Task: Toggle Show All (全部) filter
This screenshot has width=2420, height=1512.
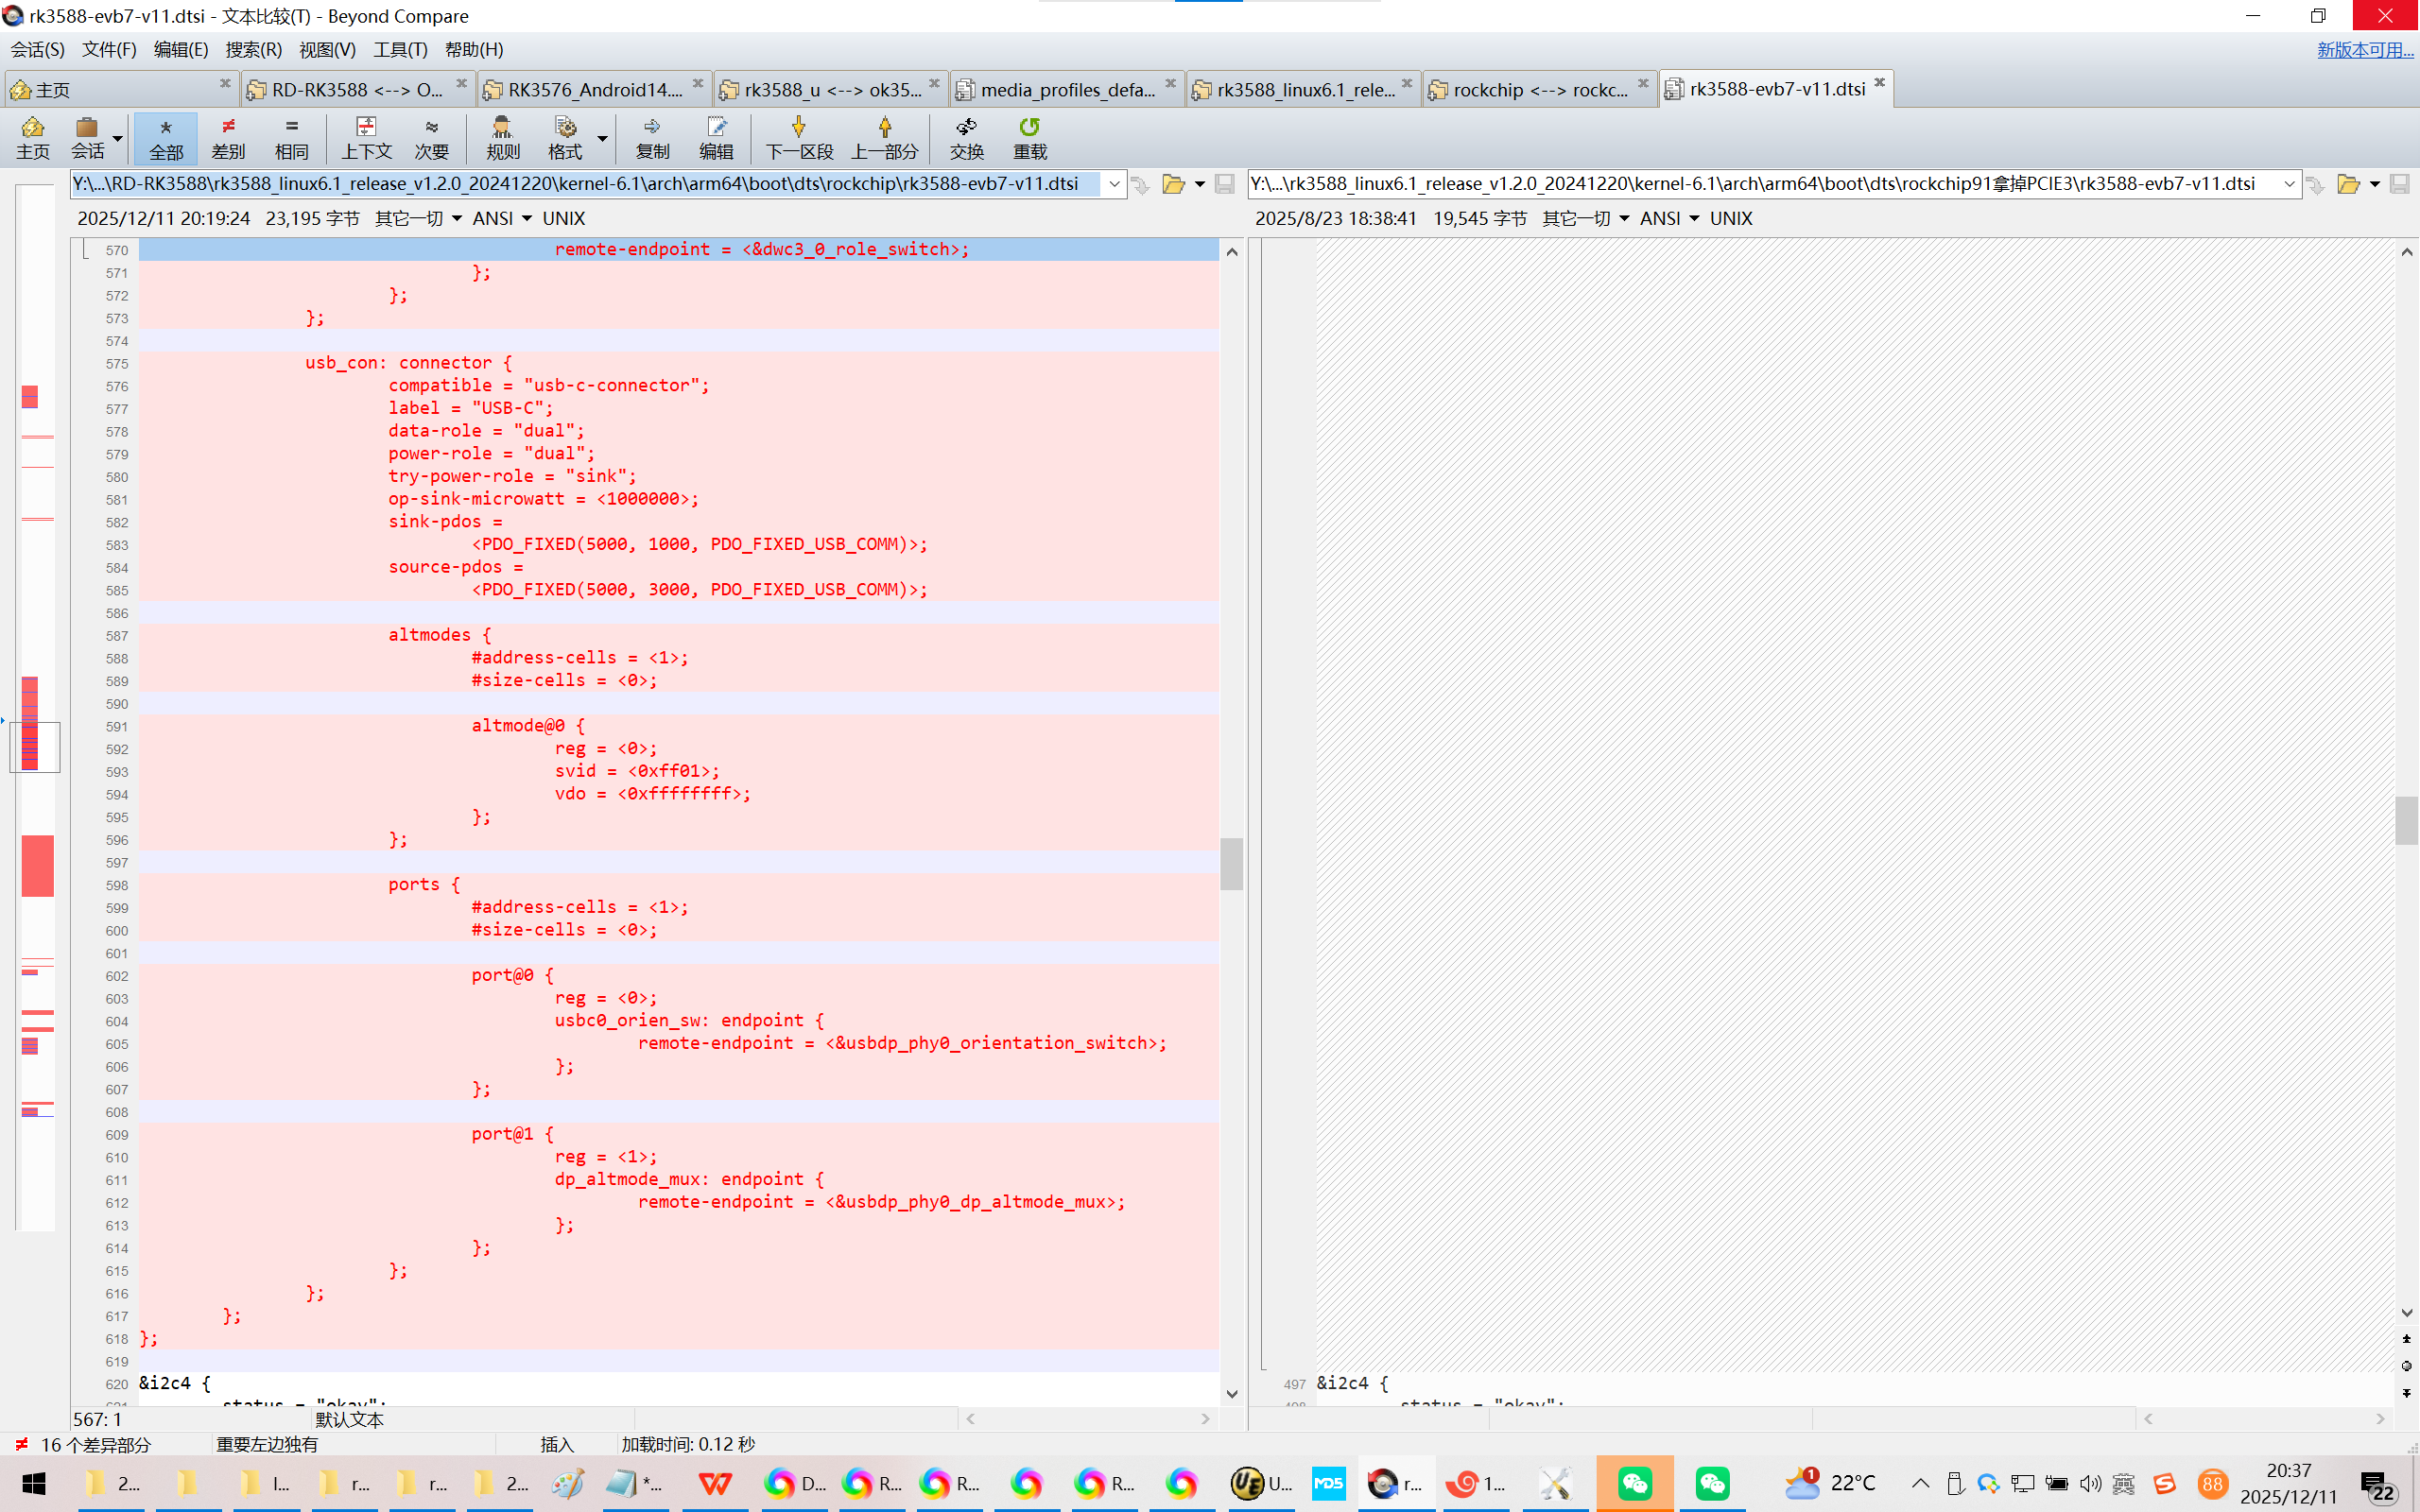Action: [166, 137]
